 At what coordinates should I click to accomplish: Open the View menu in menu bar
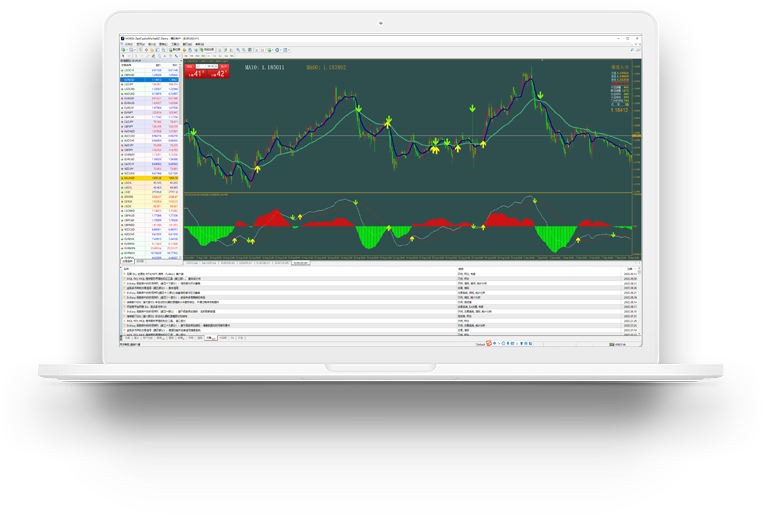pyautogui.click(x=139, y=45)
